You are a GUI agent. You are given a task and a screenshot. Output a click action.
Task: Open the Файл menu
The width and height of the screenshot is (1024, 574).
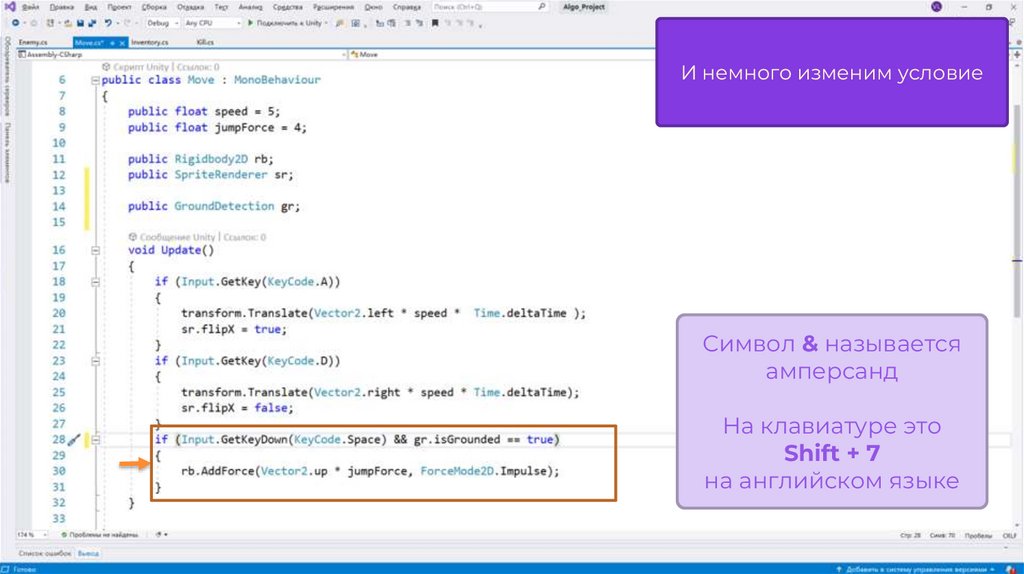click(30, 7)
